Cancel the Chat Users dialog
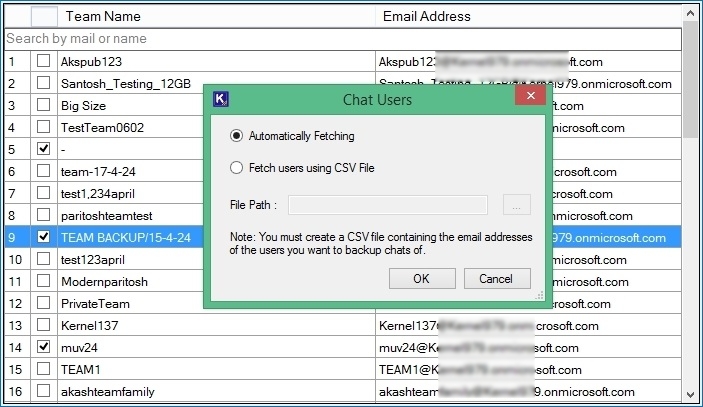This screenshot has height=407, width=703. point(497,279)
